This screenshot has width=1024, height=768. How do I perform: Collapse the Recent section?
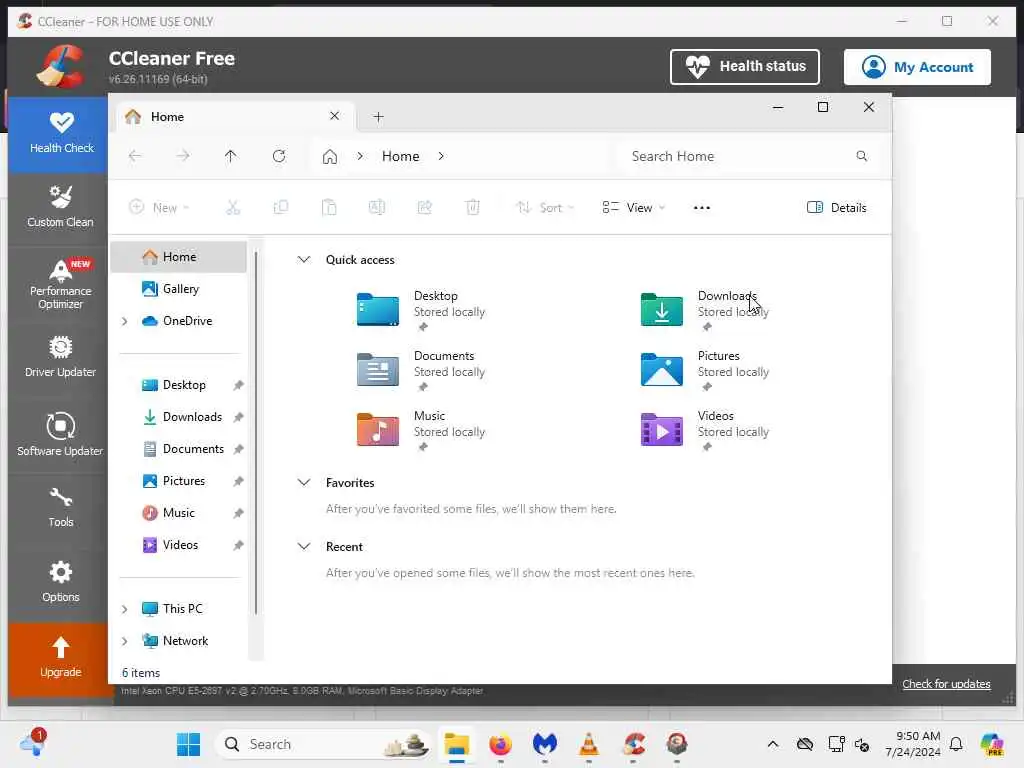(304, 547)
